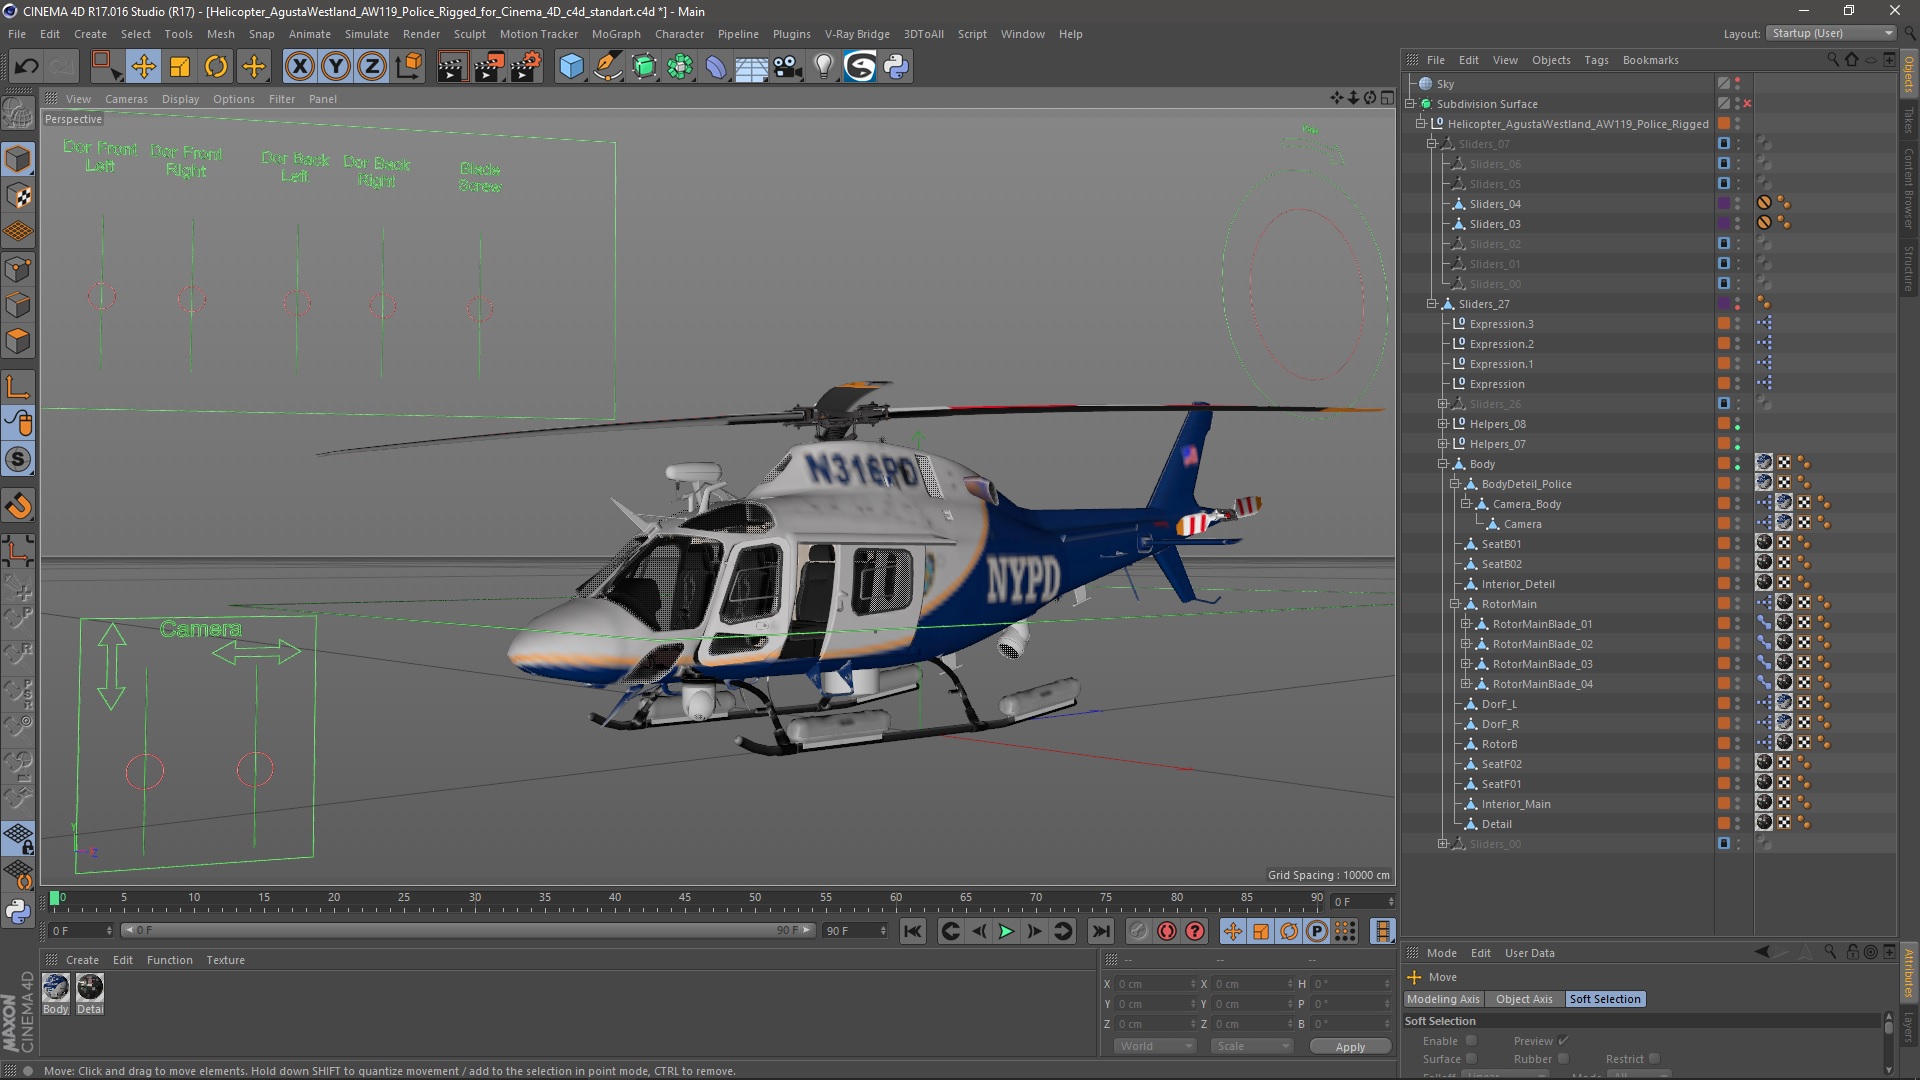Toggle the Rubber checkbox

pyautogui.click(x=1563, y=1059)
